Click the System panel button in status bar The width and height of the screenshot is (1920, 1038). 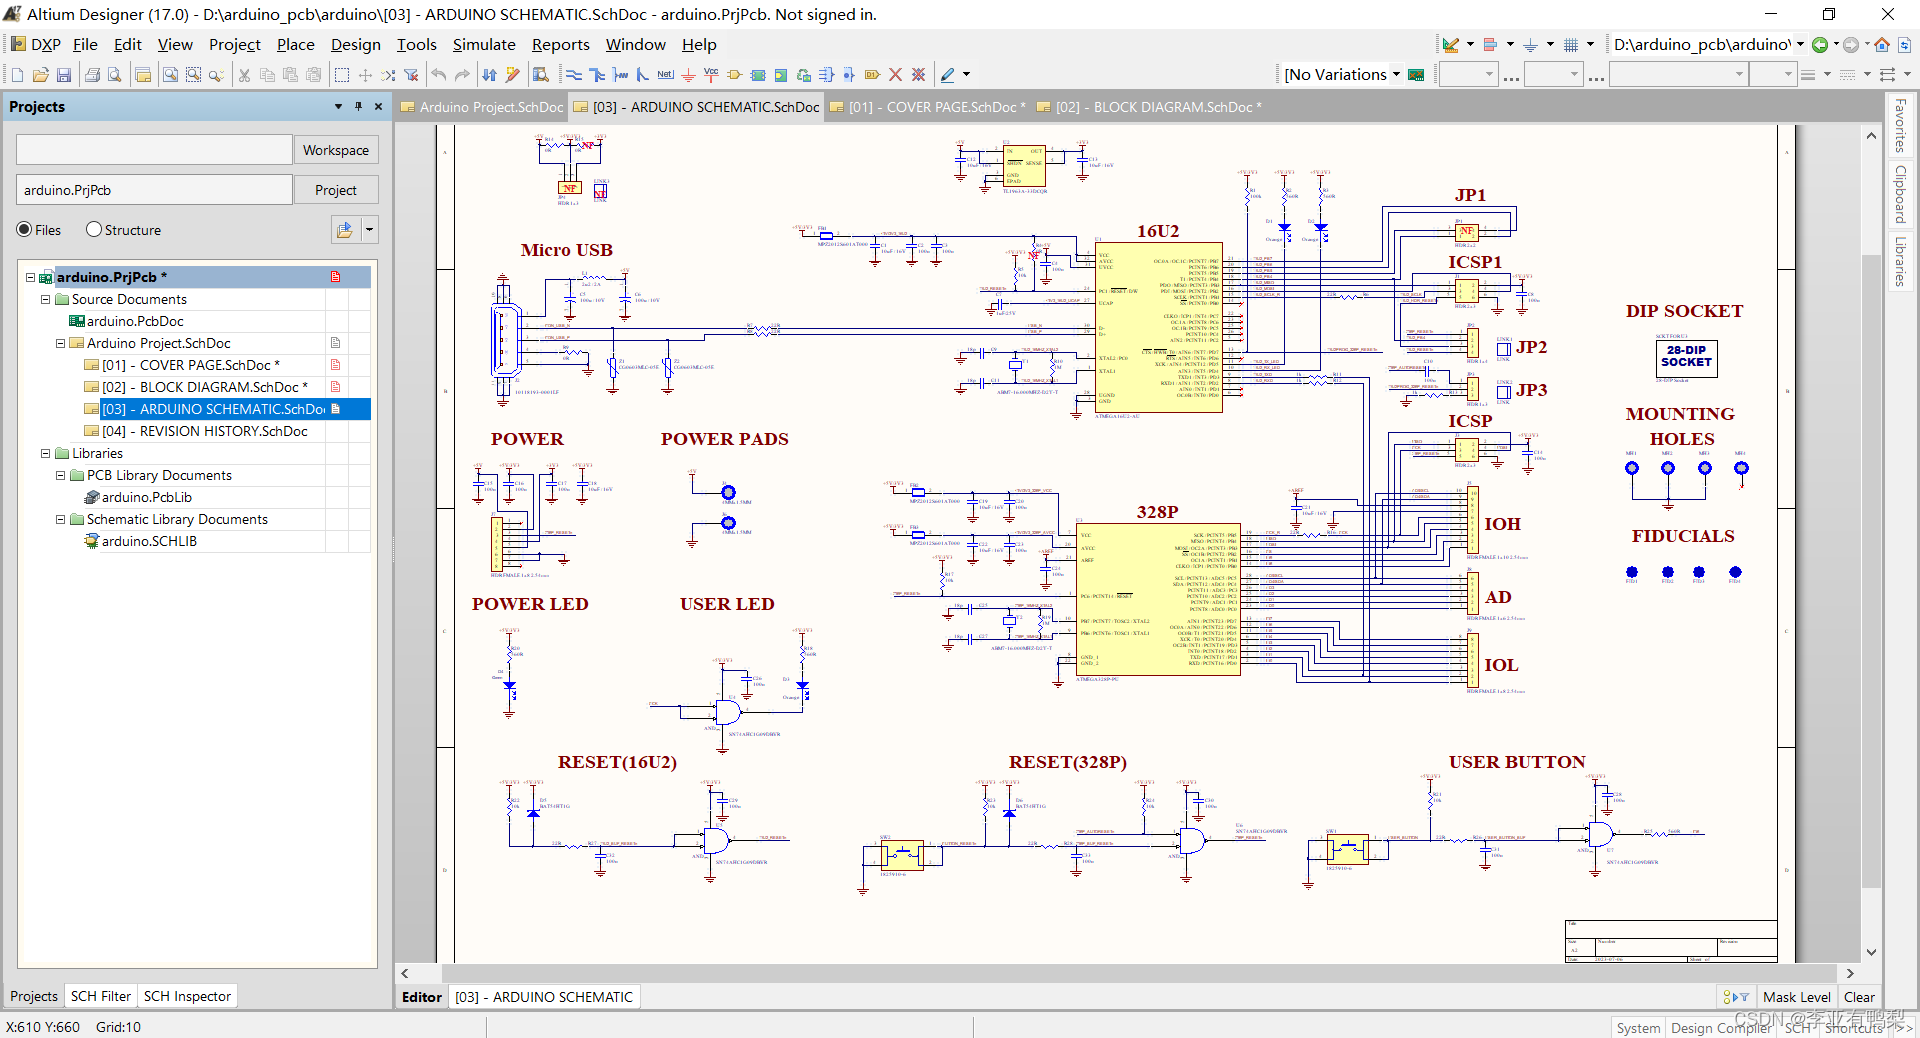pos(1638,1028)
